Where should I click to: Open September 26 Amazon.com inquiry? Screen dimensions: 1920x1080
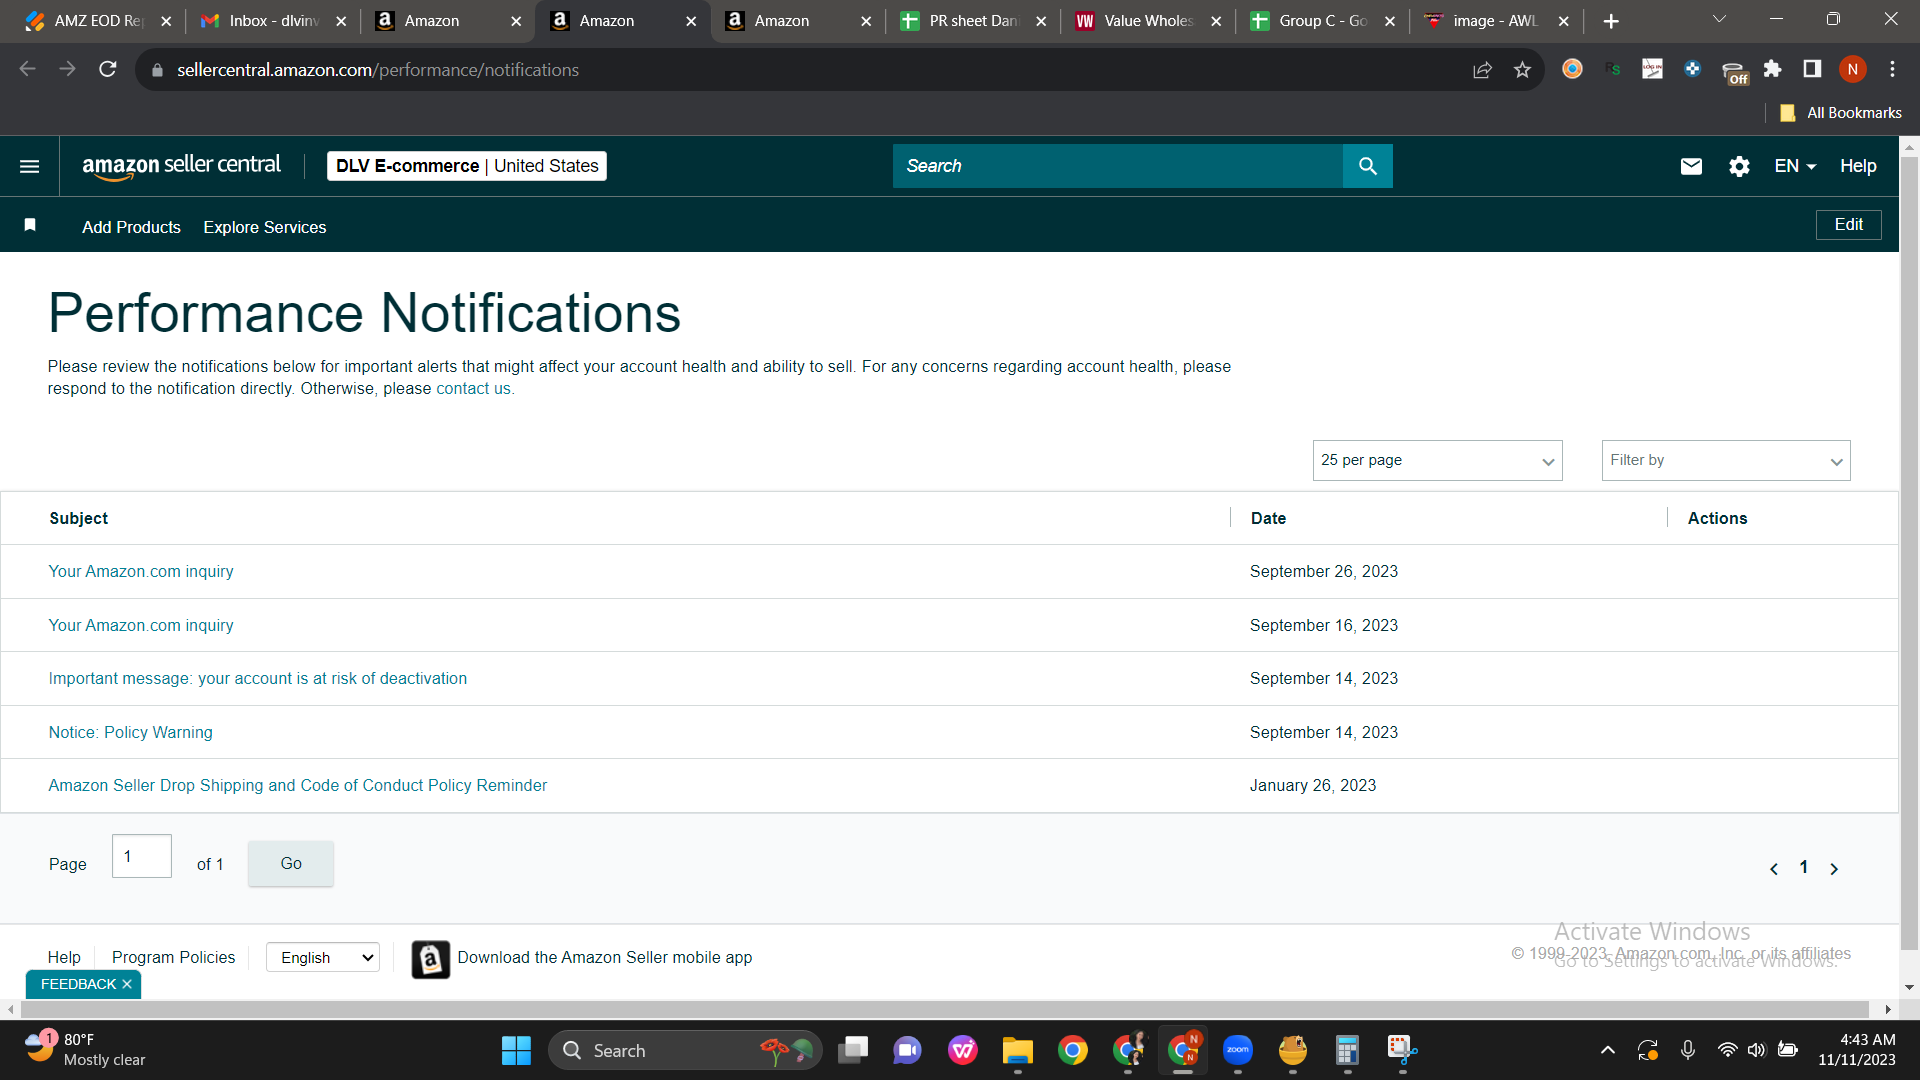[x=141, y=571]
